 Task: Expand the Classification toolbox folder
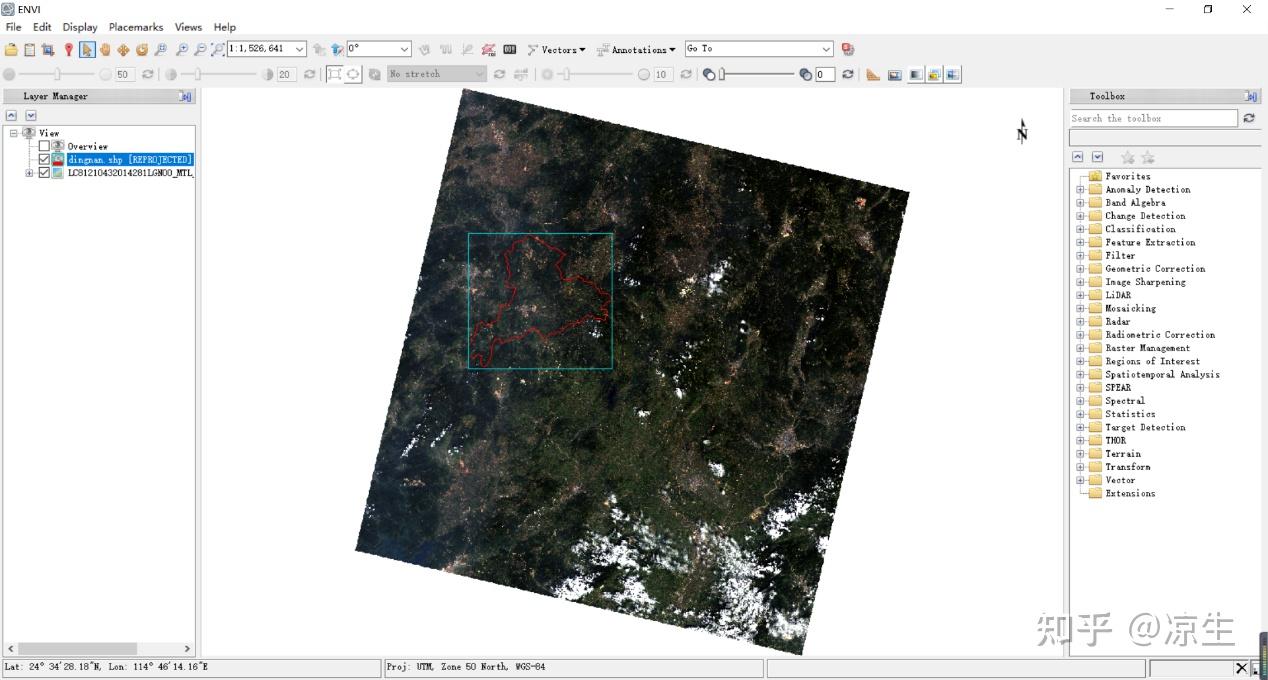pyautogui.click(x=1080, y=228)
